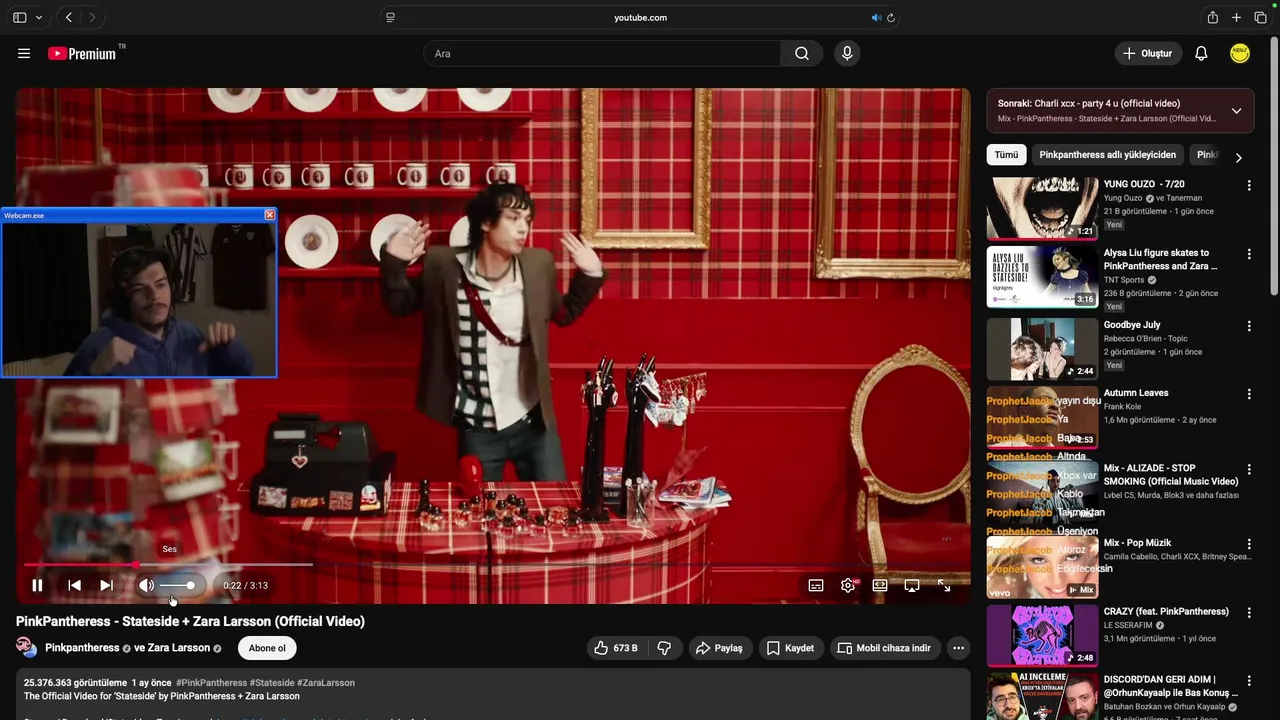Open Goodbye July video thumbnail
Viewport: 1280px width, 720px height.
click(1042, 349)
